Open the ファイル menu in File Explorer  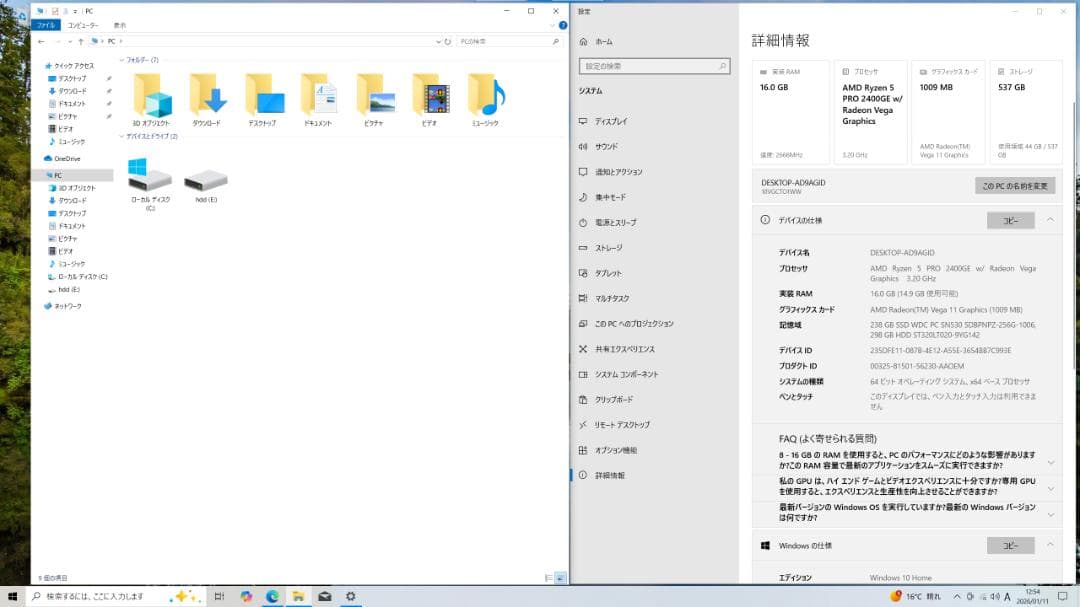[x=46, y=25]
